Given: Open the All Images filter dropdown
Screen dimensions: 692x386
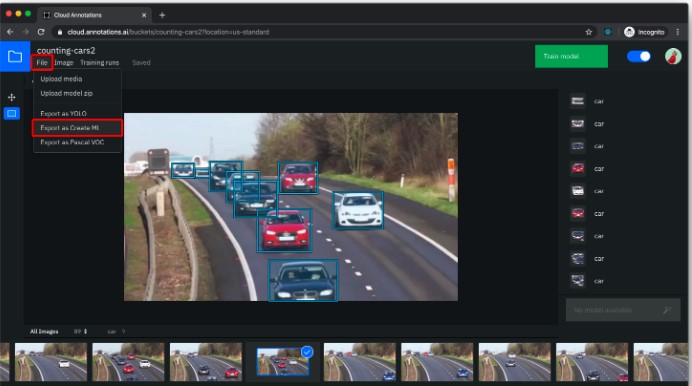Looking at the screenshot, I should 44,331.
